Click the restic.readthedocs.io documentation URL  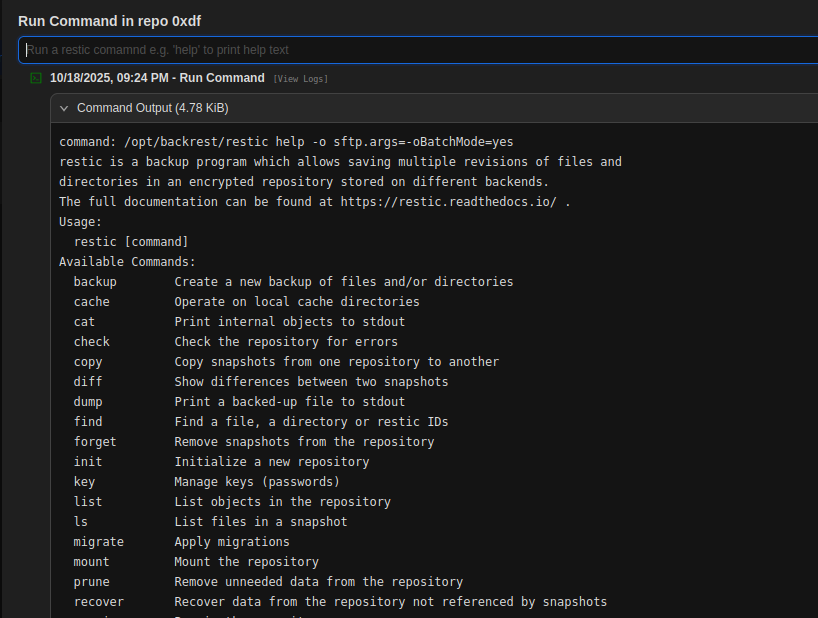pos(448,202)
